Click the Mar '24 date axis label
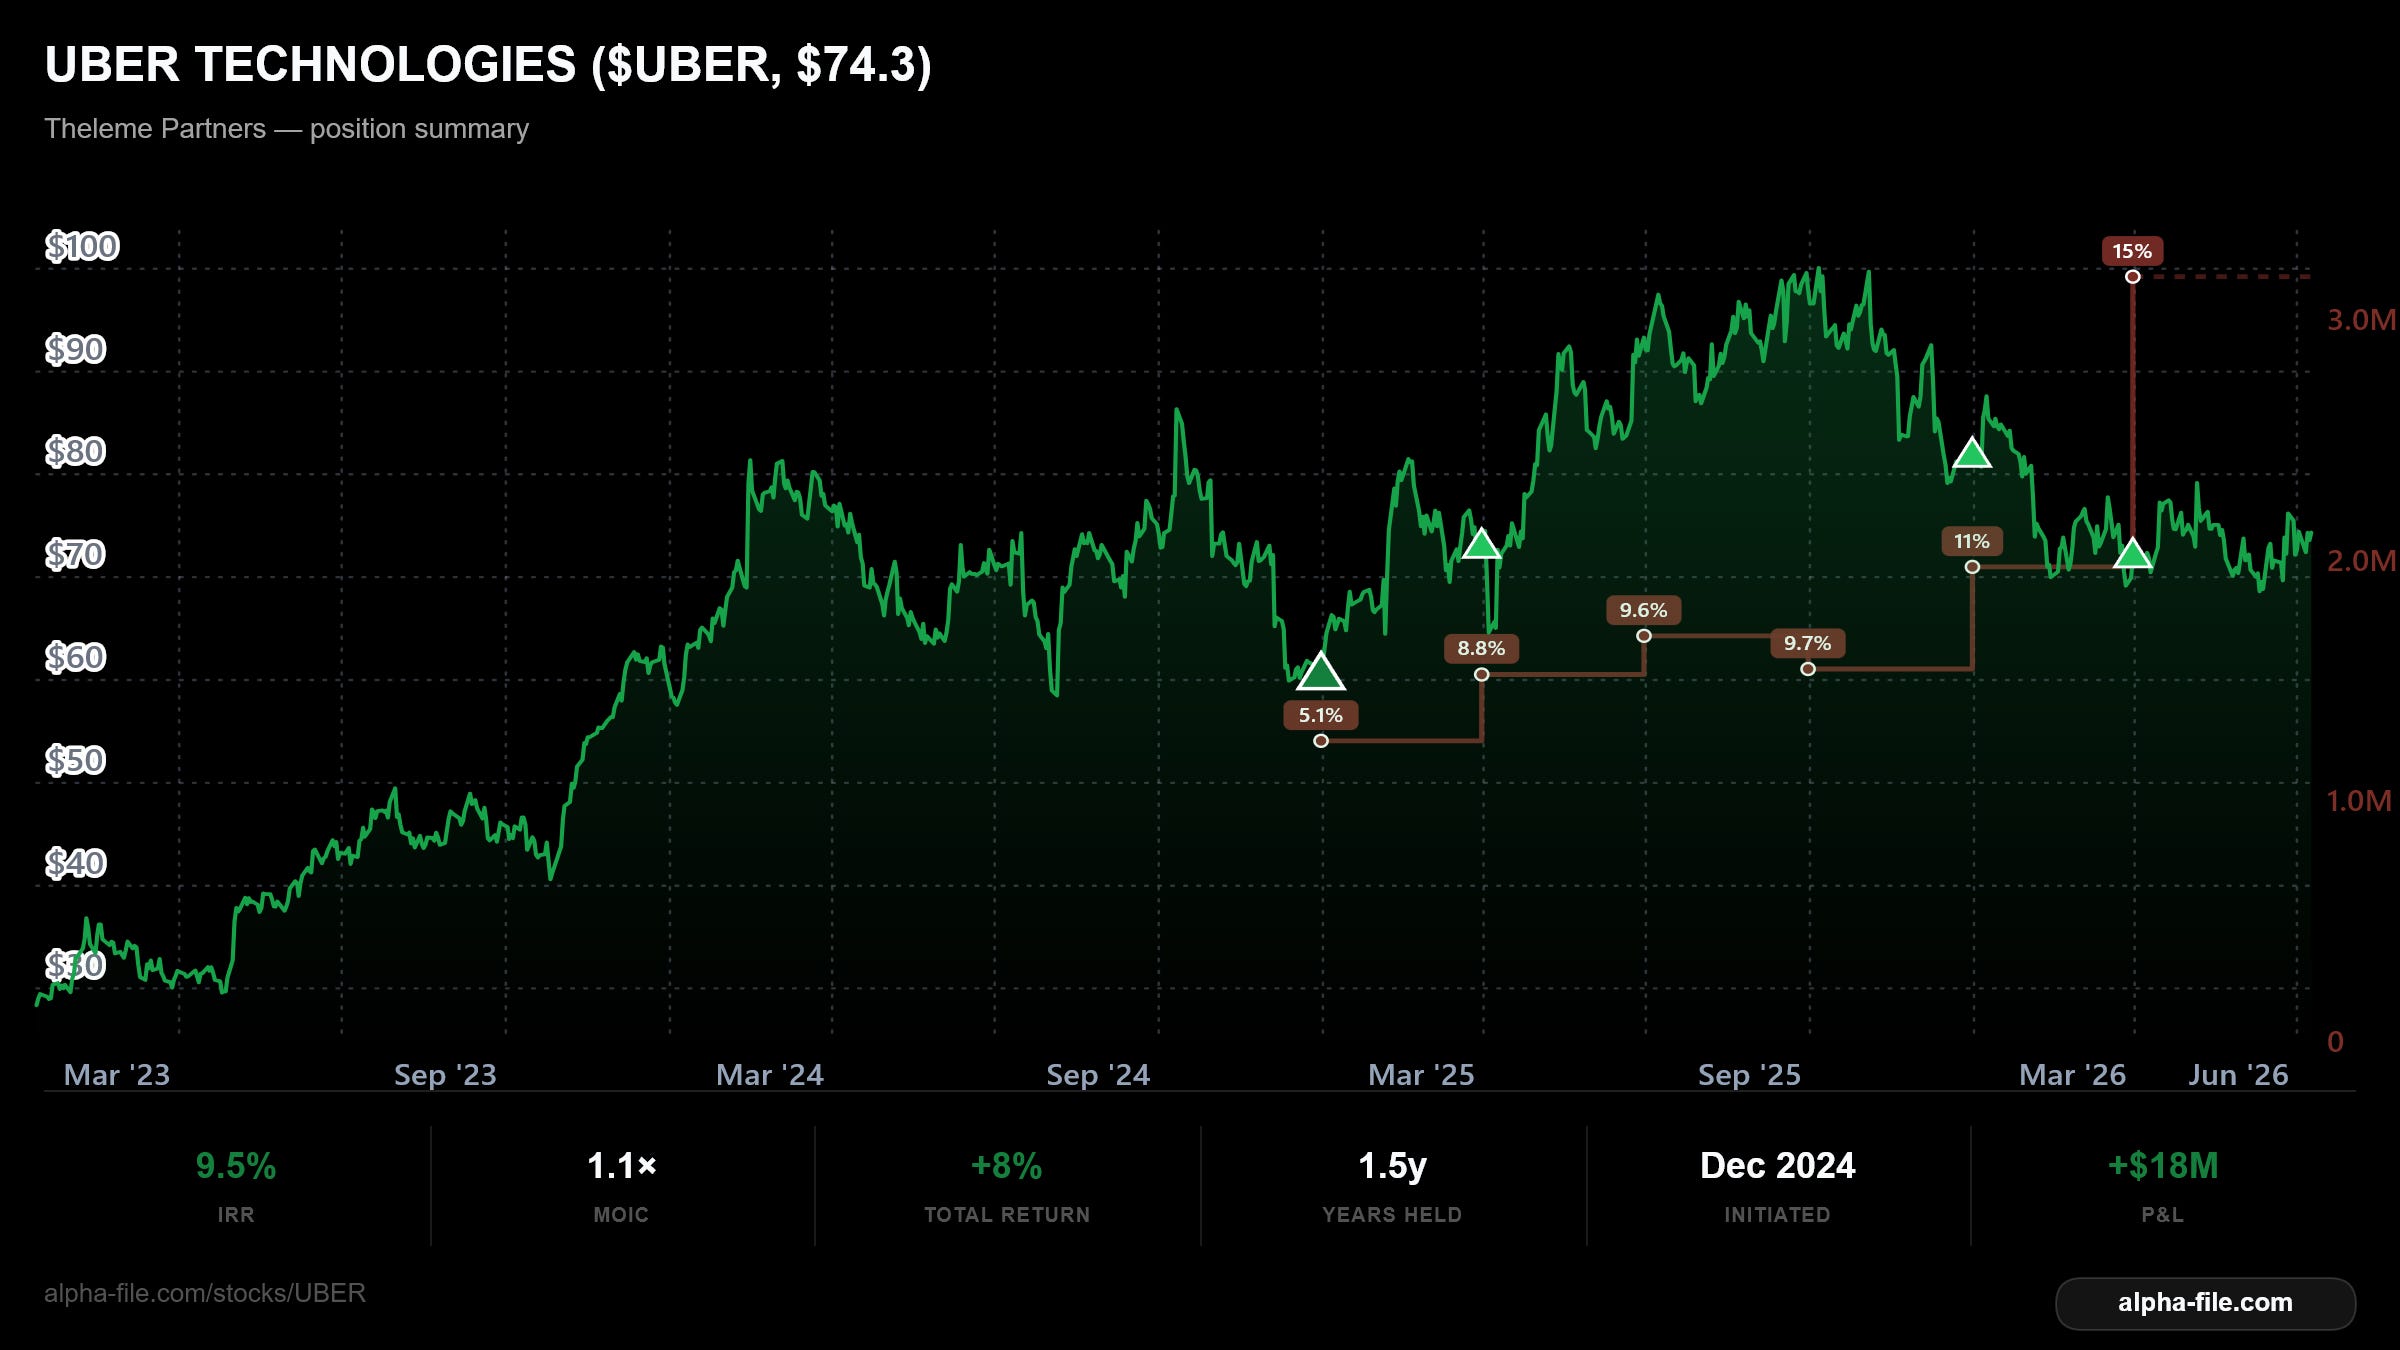 tap(770, 1075)
